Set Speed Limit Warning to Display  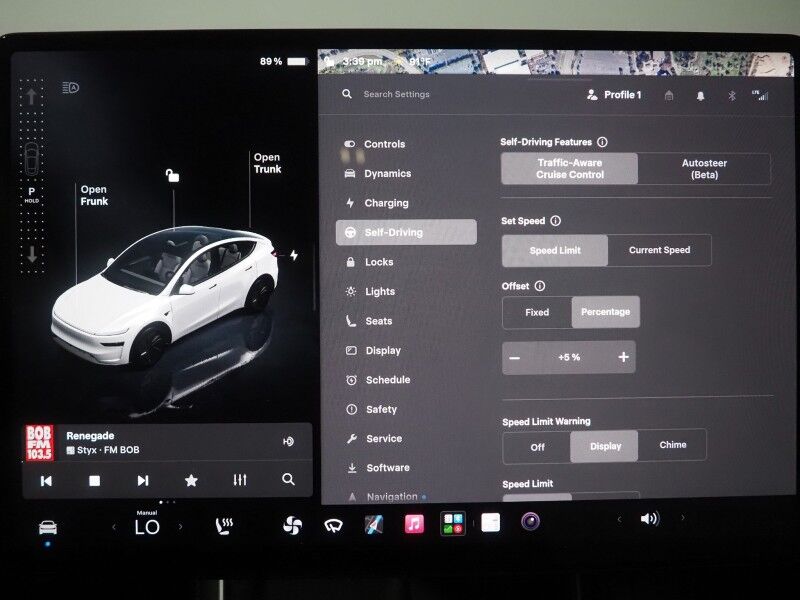tap(604, 446)
